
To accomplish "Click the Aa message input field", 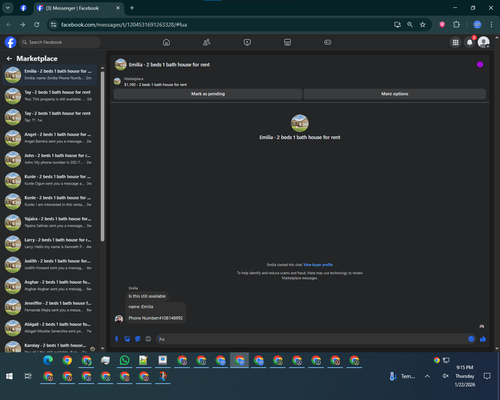I will (312, 339).
